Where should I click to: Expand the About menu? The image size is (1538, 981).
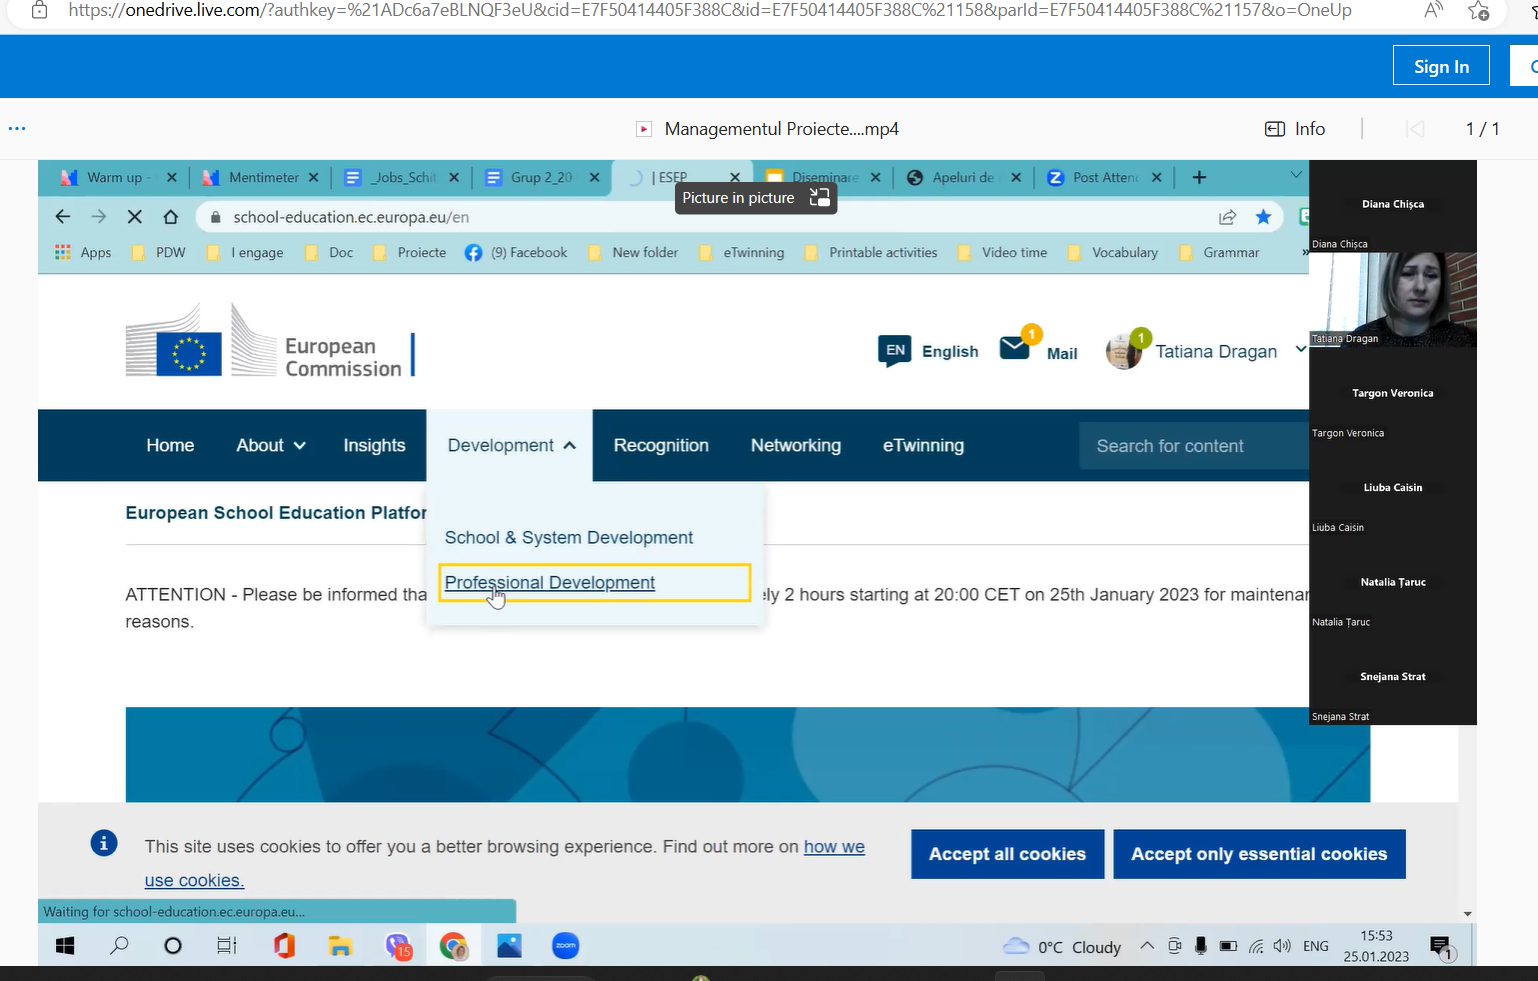pyautogui.click(x=271, y=445)
